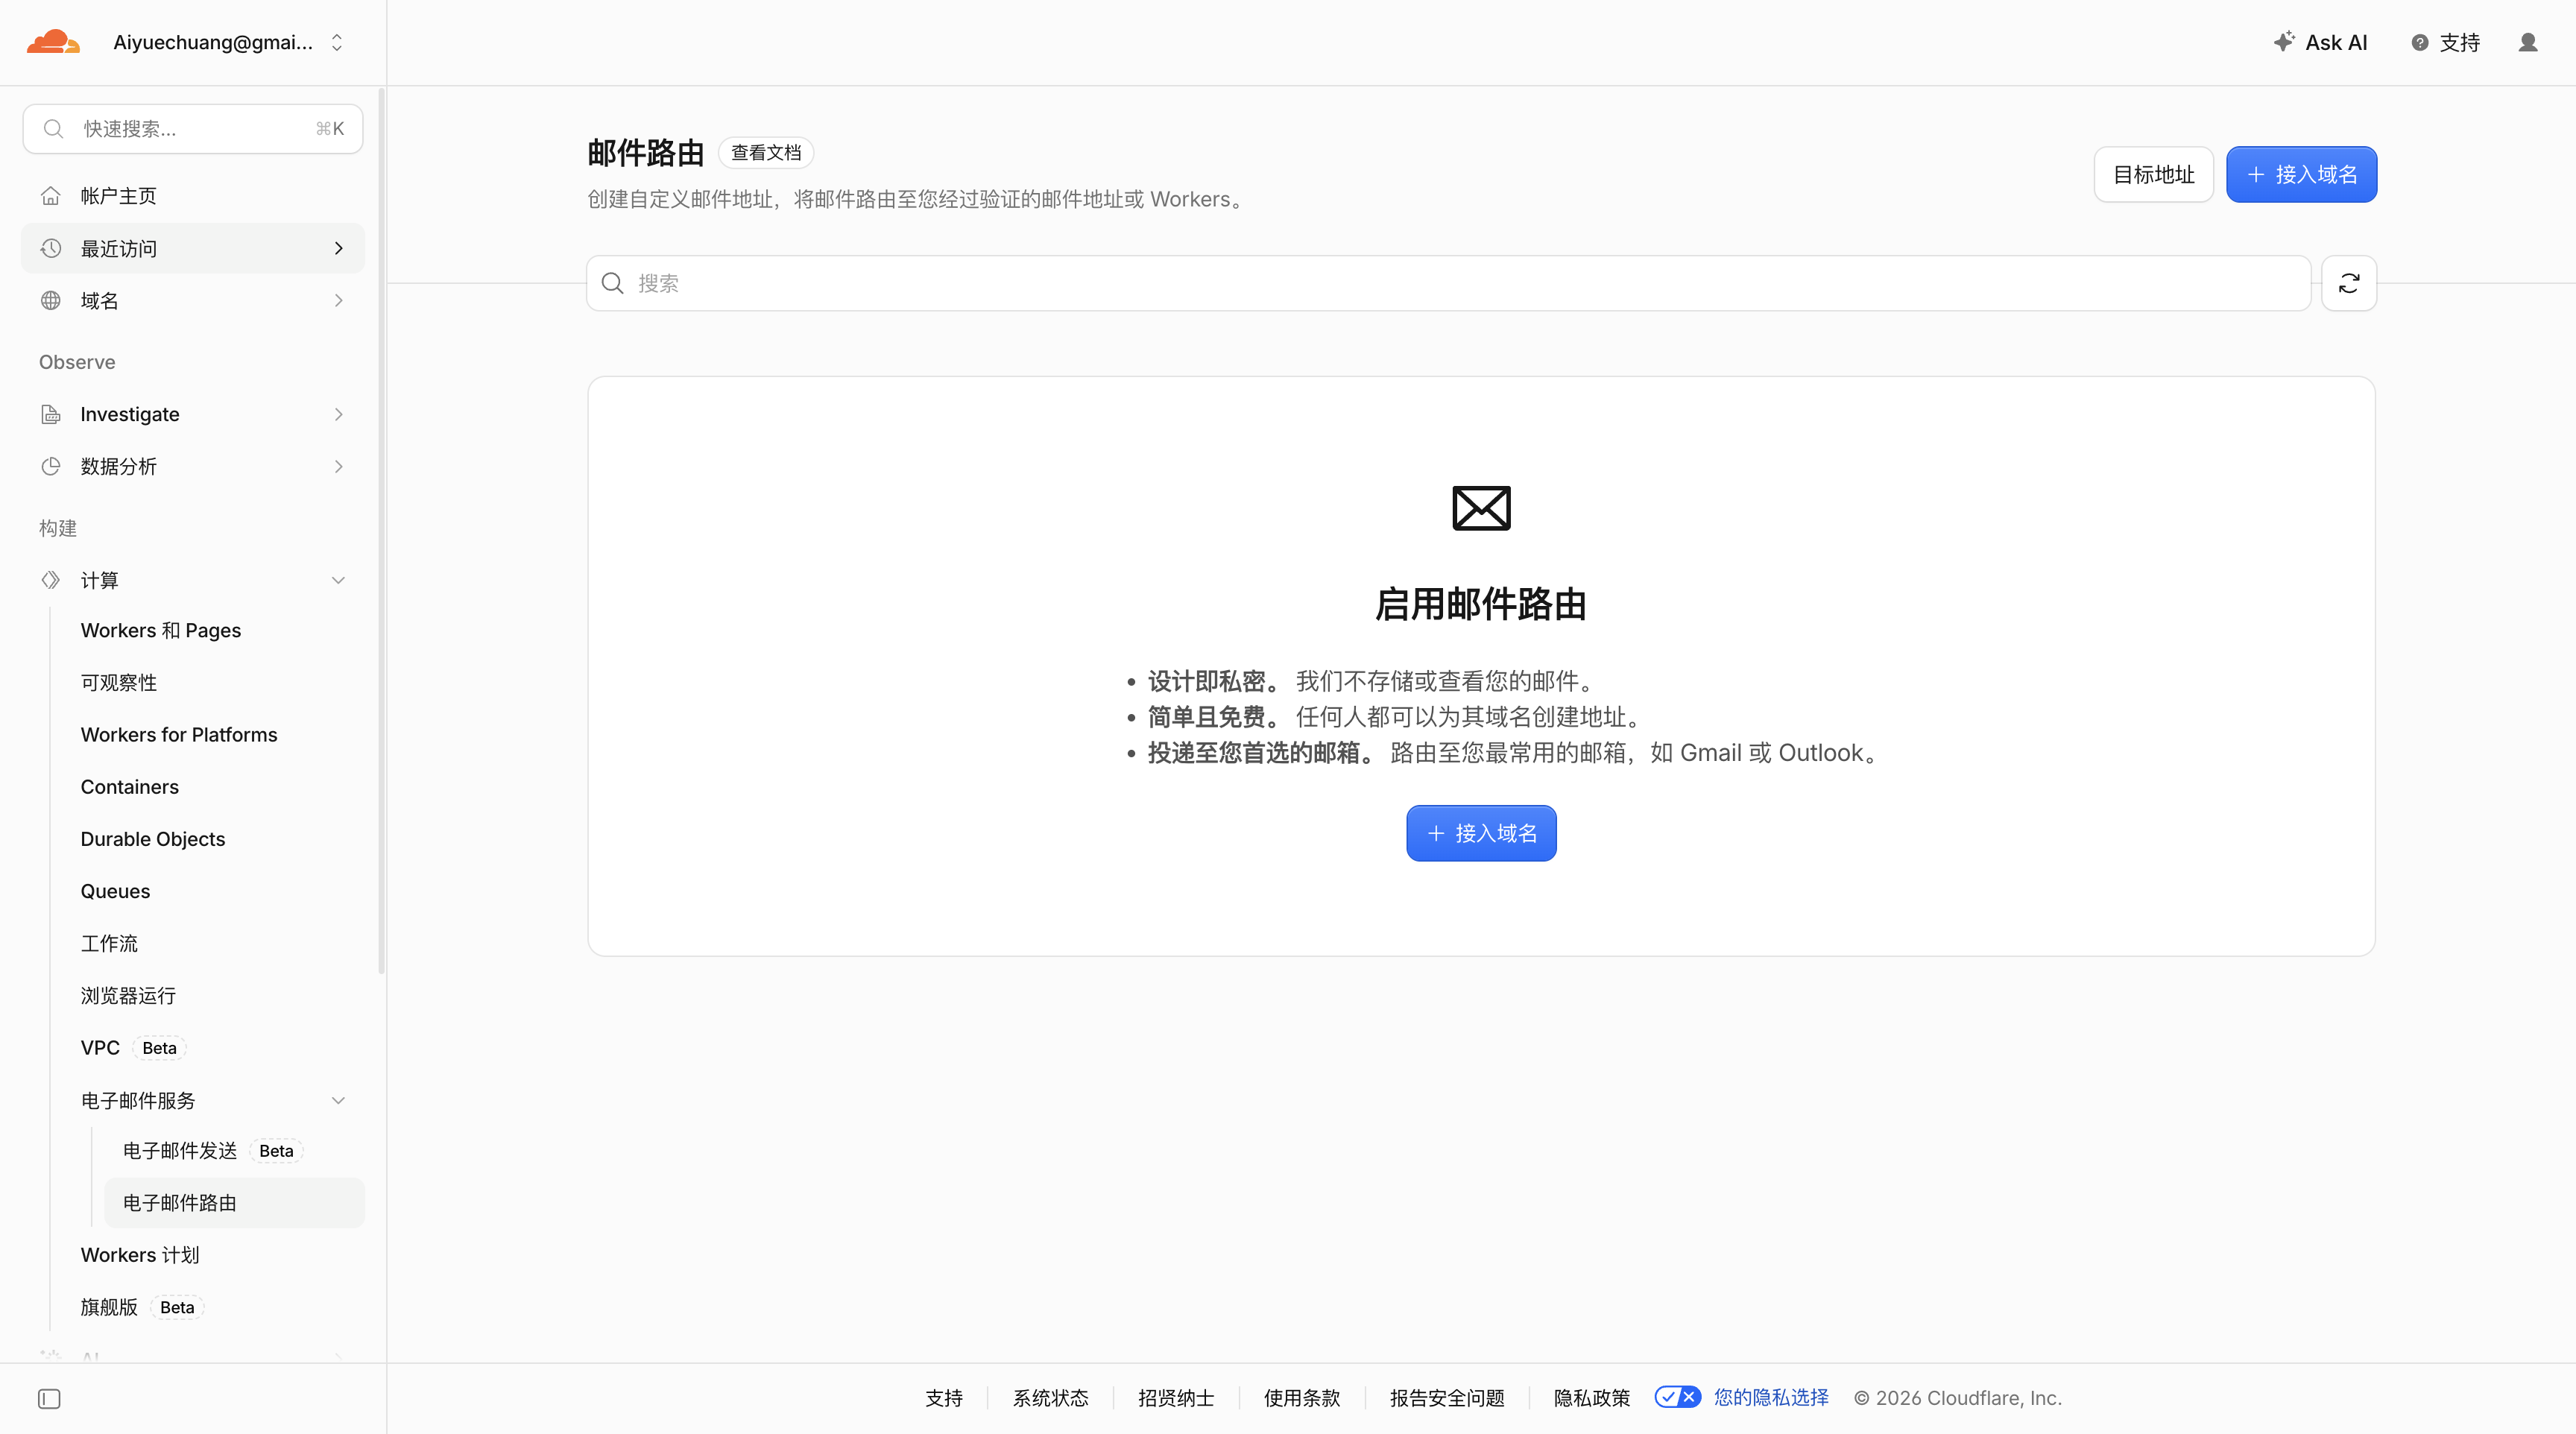The height and width of the screenshot is (1434, 2576).
Task: Open the 支持 help menu
Action: (2445, 42)
